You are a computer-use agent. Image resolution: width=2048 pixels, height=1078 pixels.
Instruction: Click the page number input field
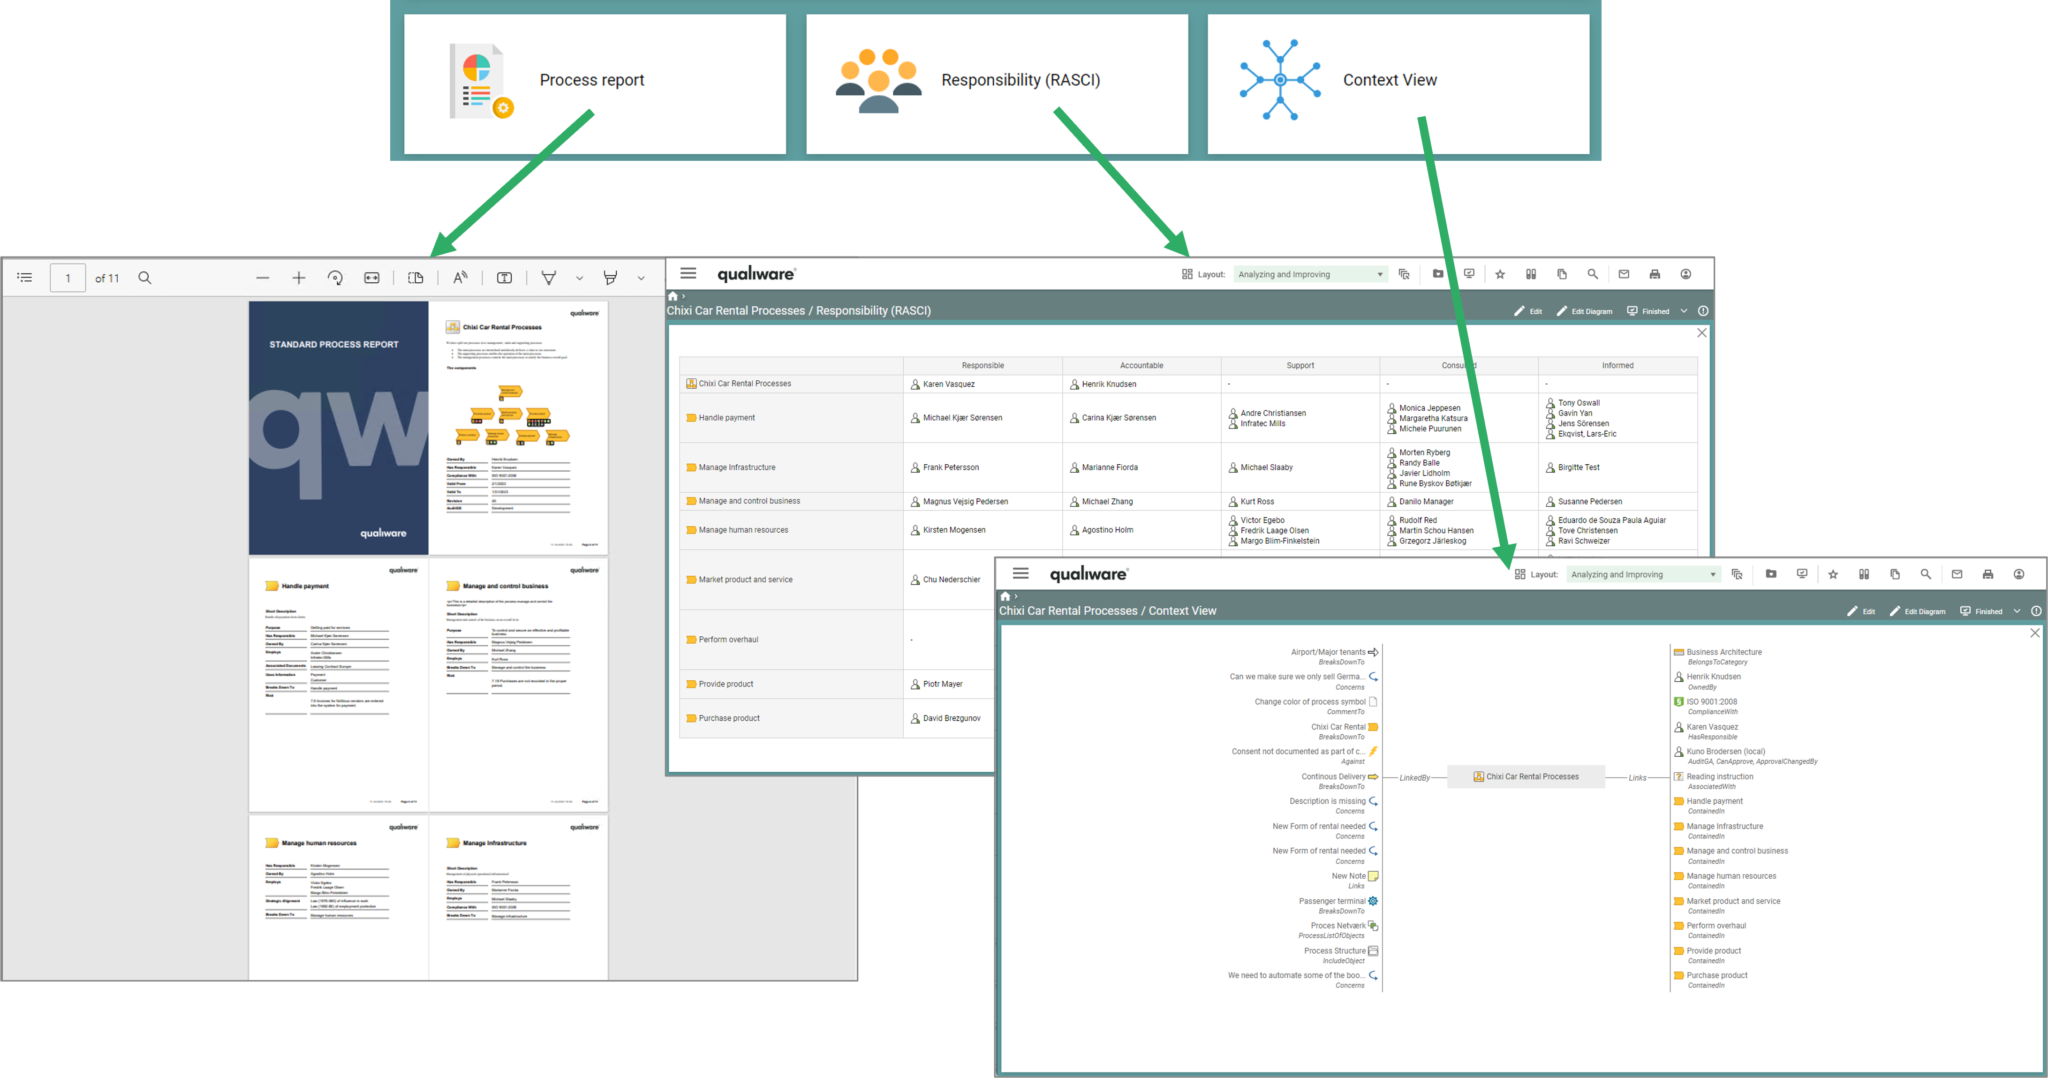click(x=68, y=277)
